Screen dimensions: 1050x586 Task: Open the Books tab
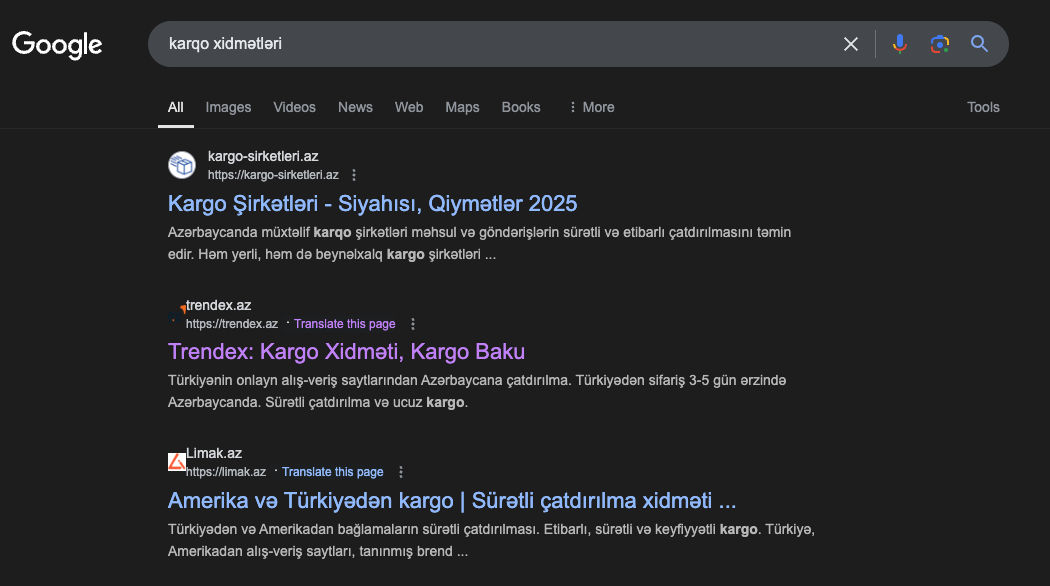pyautogui.click(x=521, y=107)
